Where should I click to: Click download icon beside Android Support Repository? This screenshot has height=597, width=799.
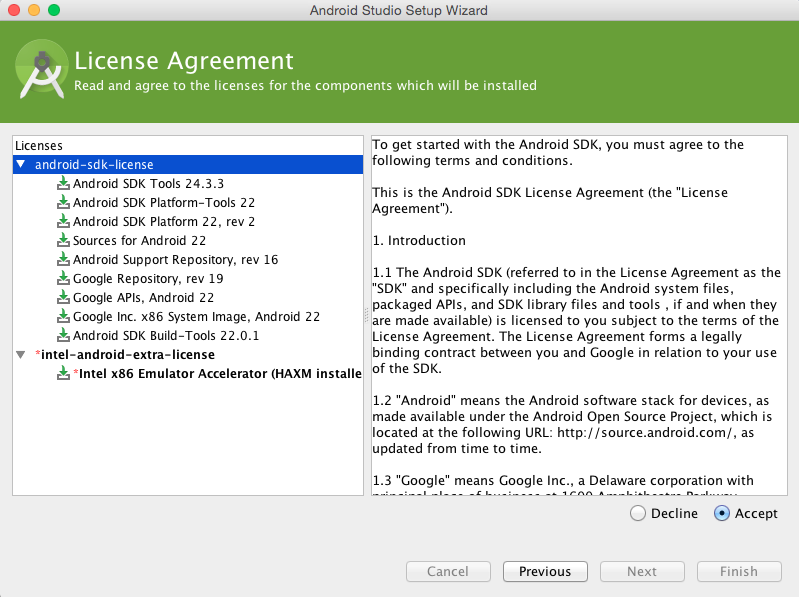[63, 259]
